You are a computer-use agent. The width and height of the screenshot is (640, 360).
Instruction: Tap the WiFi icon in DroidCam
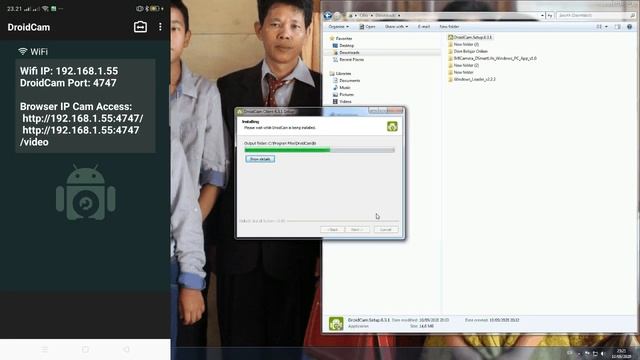point(22,51)
